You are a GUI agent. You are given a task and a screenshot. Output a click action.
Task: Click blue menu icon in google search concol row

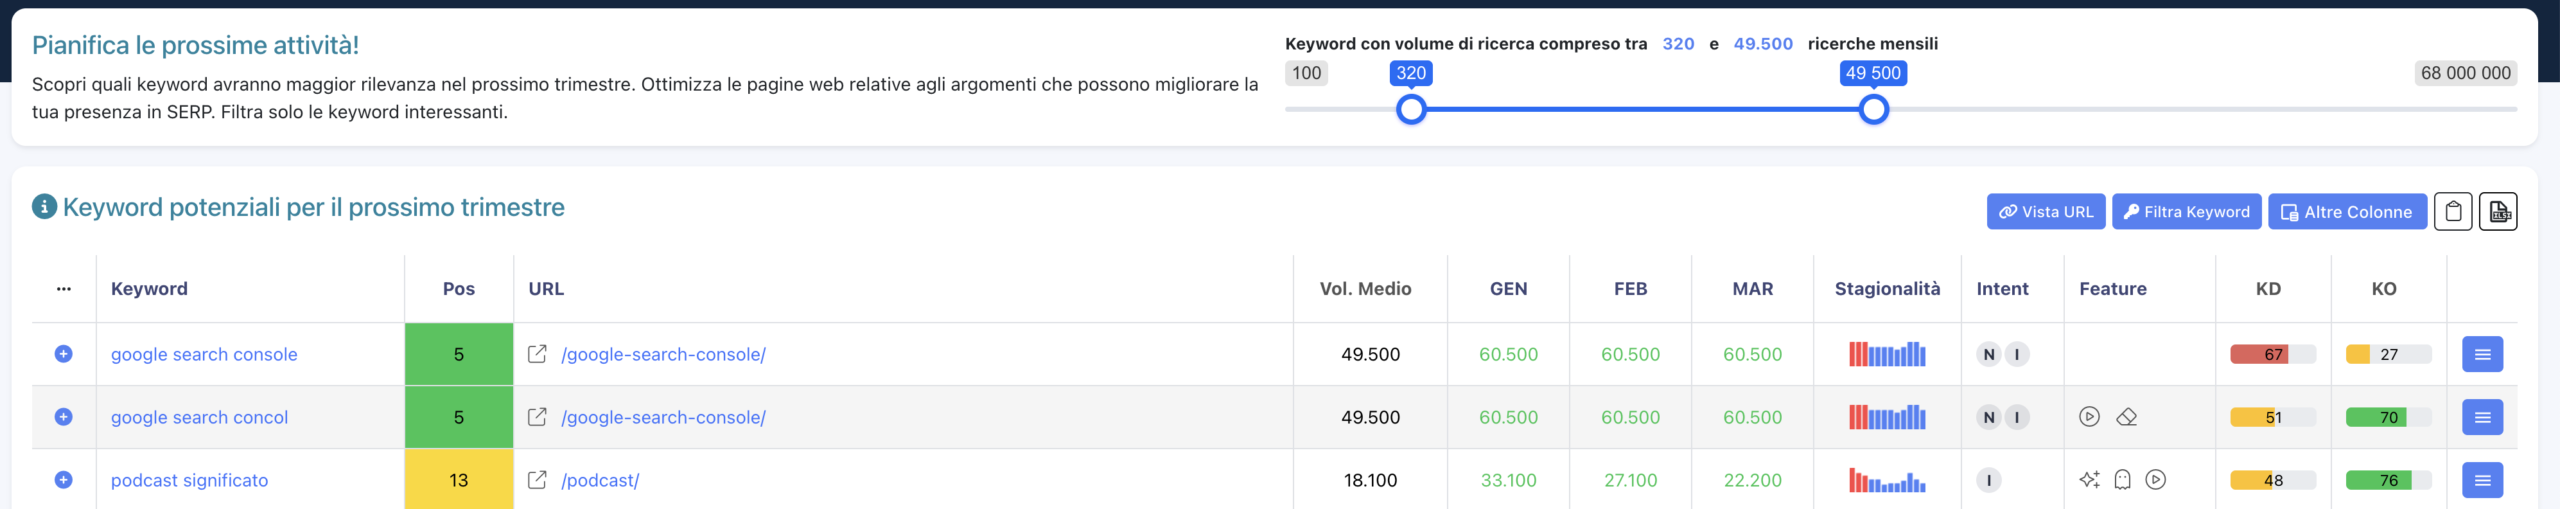tap(2482, 417)
